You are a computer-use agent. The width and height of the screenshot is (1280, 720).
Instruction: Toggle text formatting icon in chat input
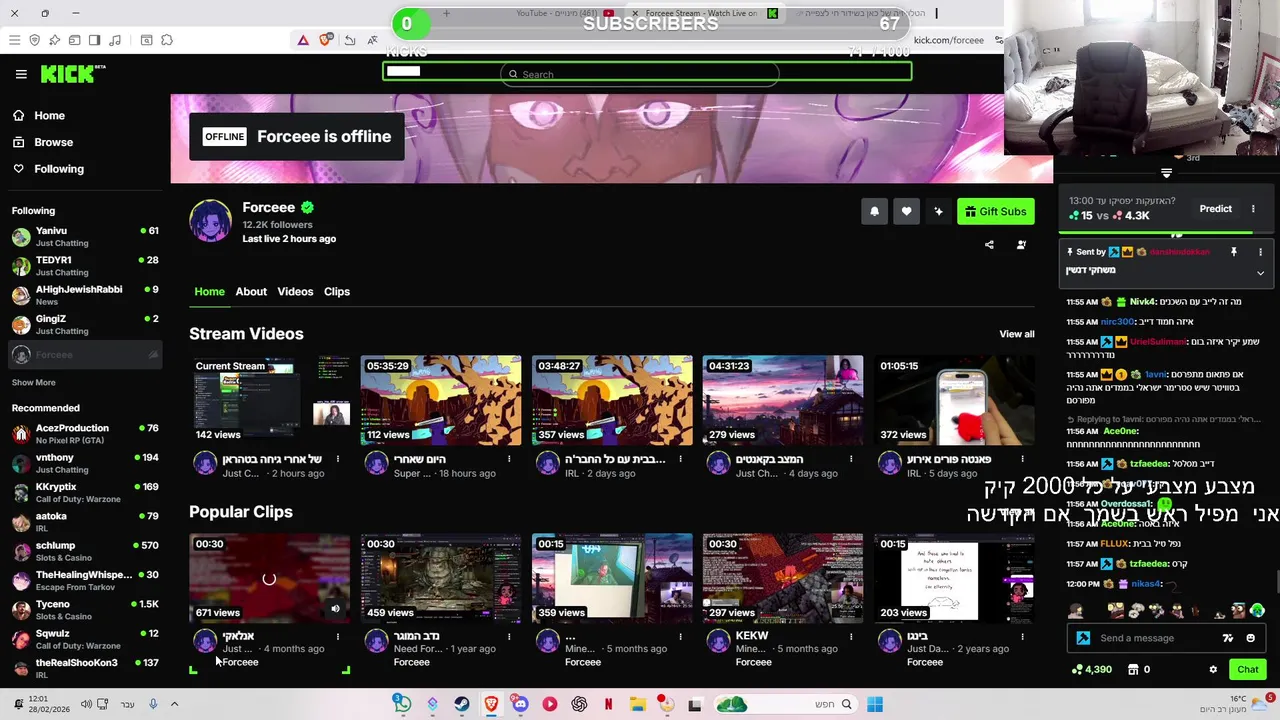[x=1228, y=638]
